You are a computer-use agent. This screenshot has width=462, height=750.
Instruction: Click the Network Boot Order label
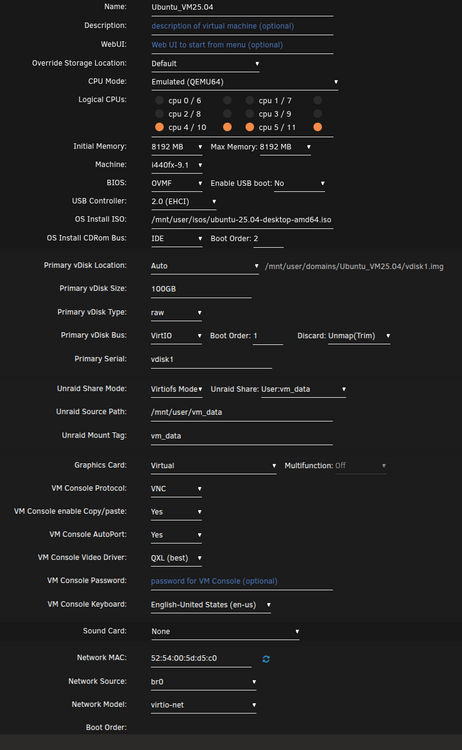(106, 727)
